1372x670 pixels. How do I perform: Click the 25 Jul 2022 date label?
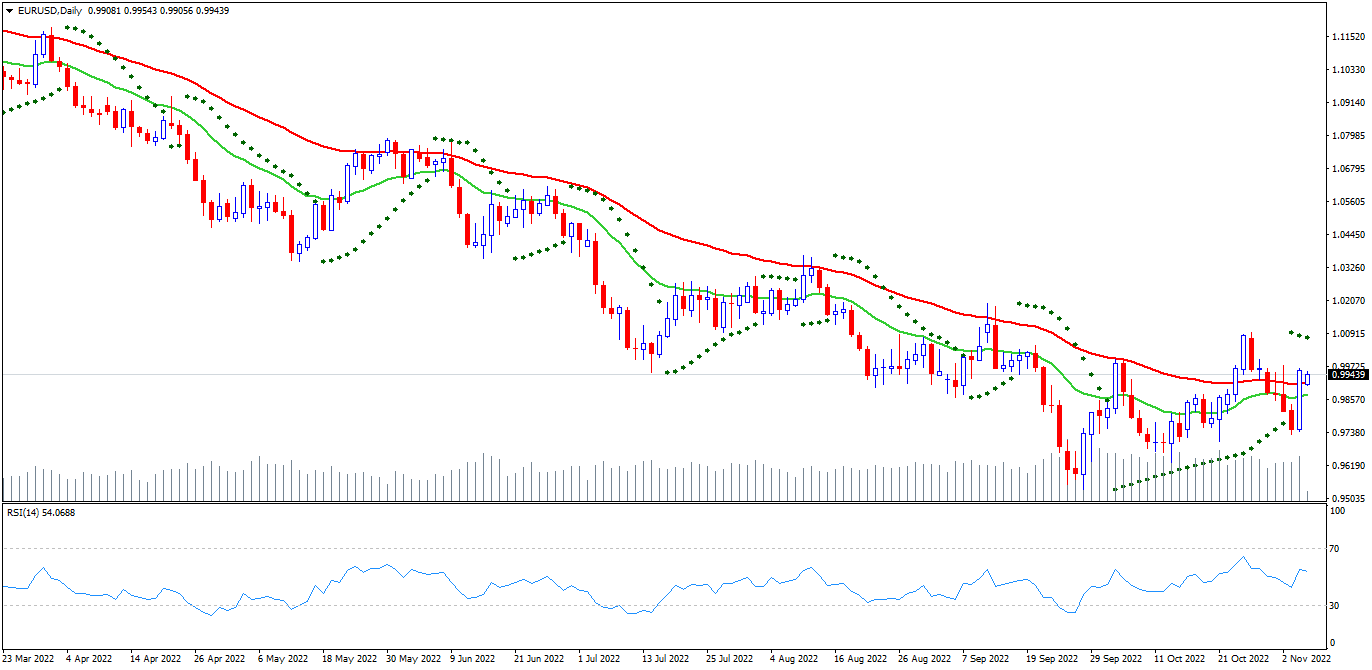[x=731, y=659]
